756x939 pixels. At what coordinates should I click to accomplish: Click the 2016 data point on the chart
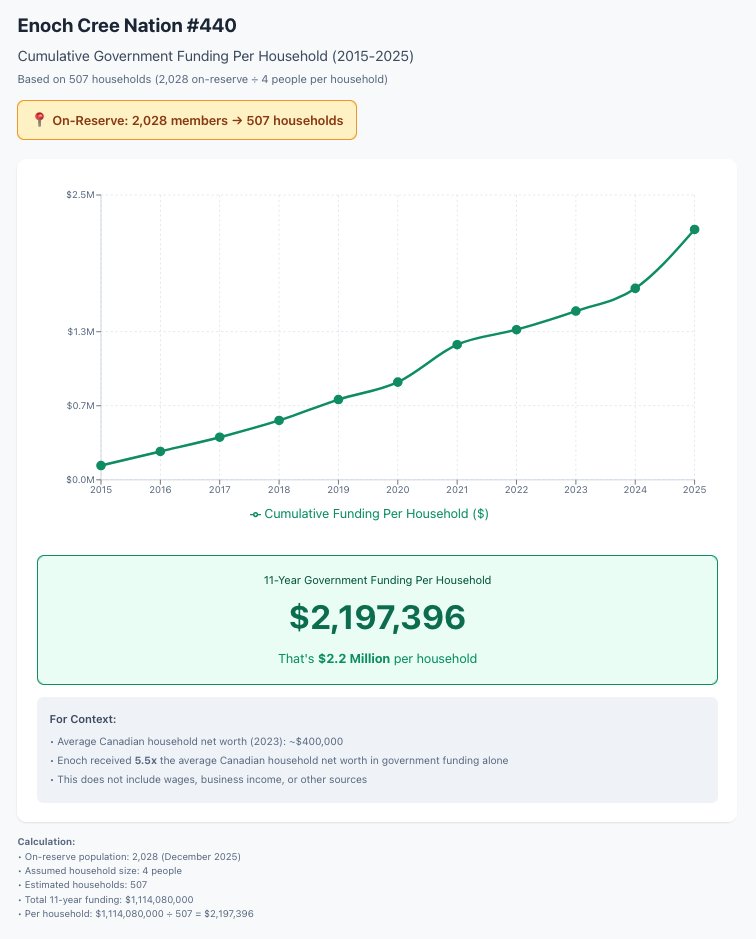pos(160,451)
